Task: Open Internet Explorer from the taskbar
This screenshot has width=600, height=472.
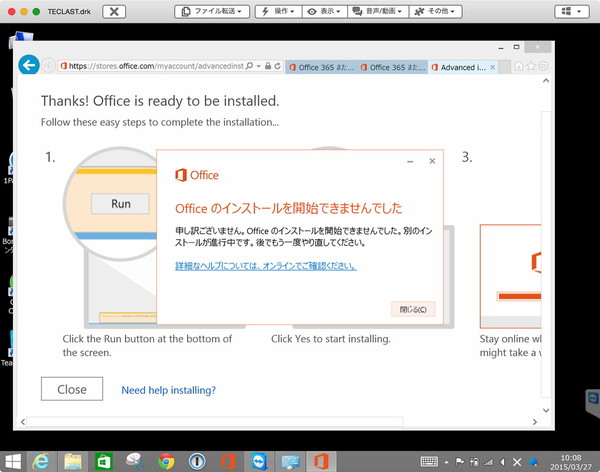Action: point(41,461)
